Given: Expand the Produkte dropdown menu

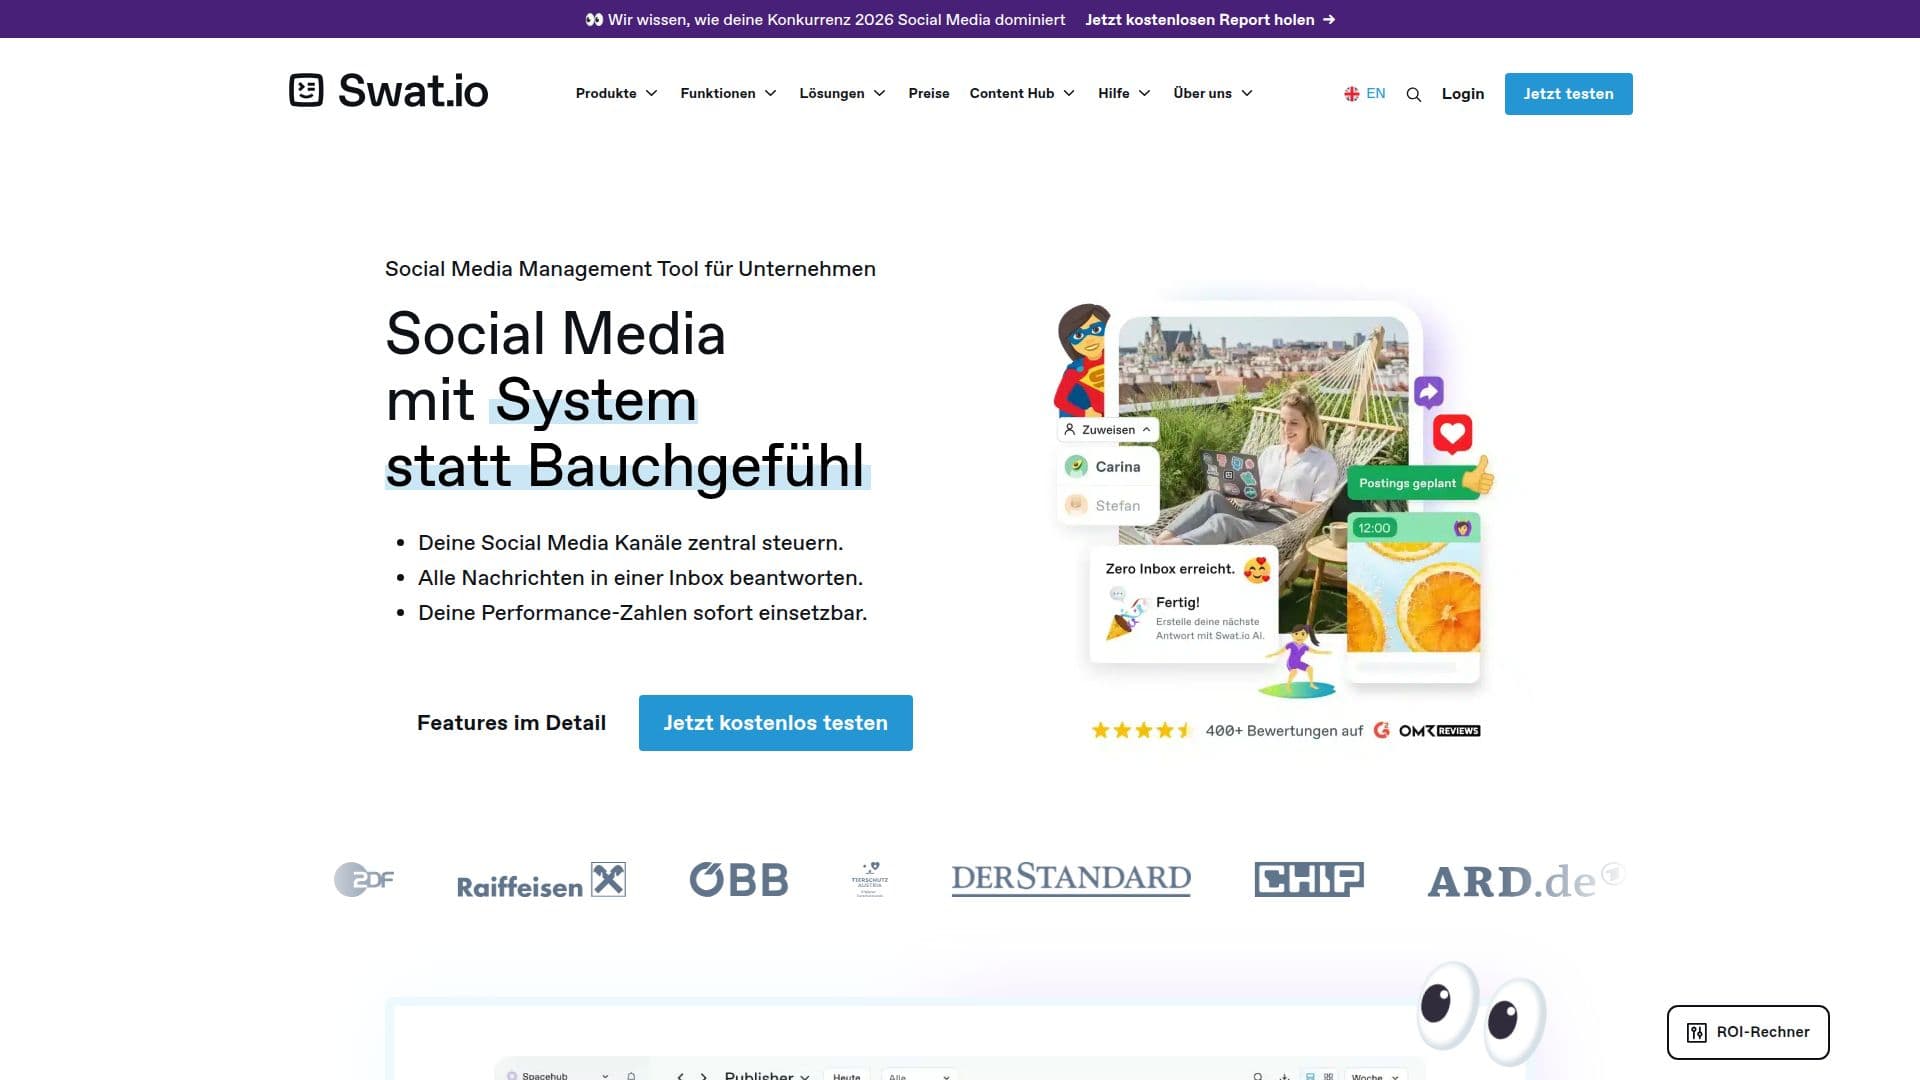Looking at the screenshot, I should [x=616, y=93].
